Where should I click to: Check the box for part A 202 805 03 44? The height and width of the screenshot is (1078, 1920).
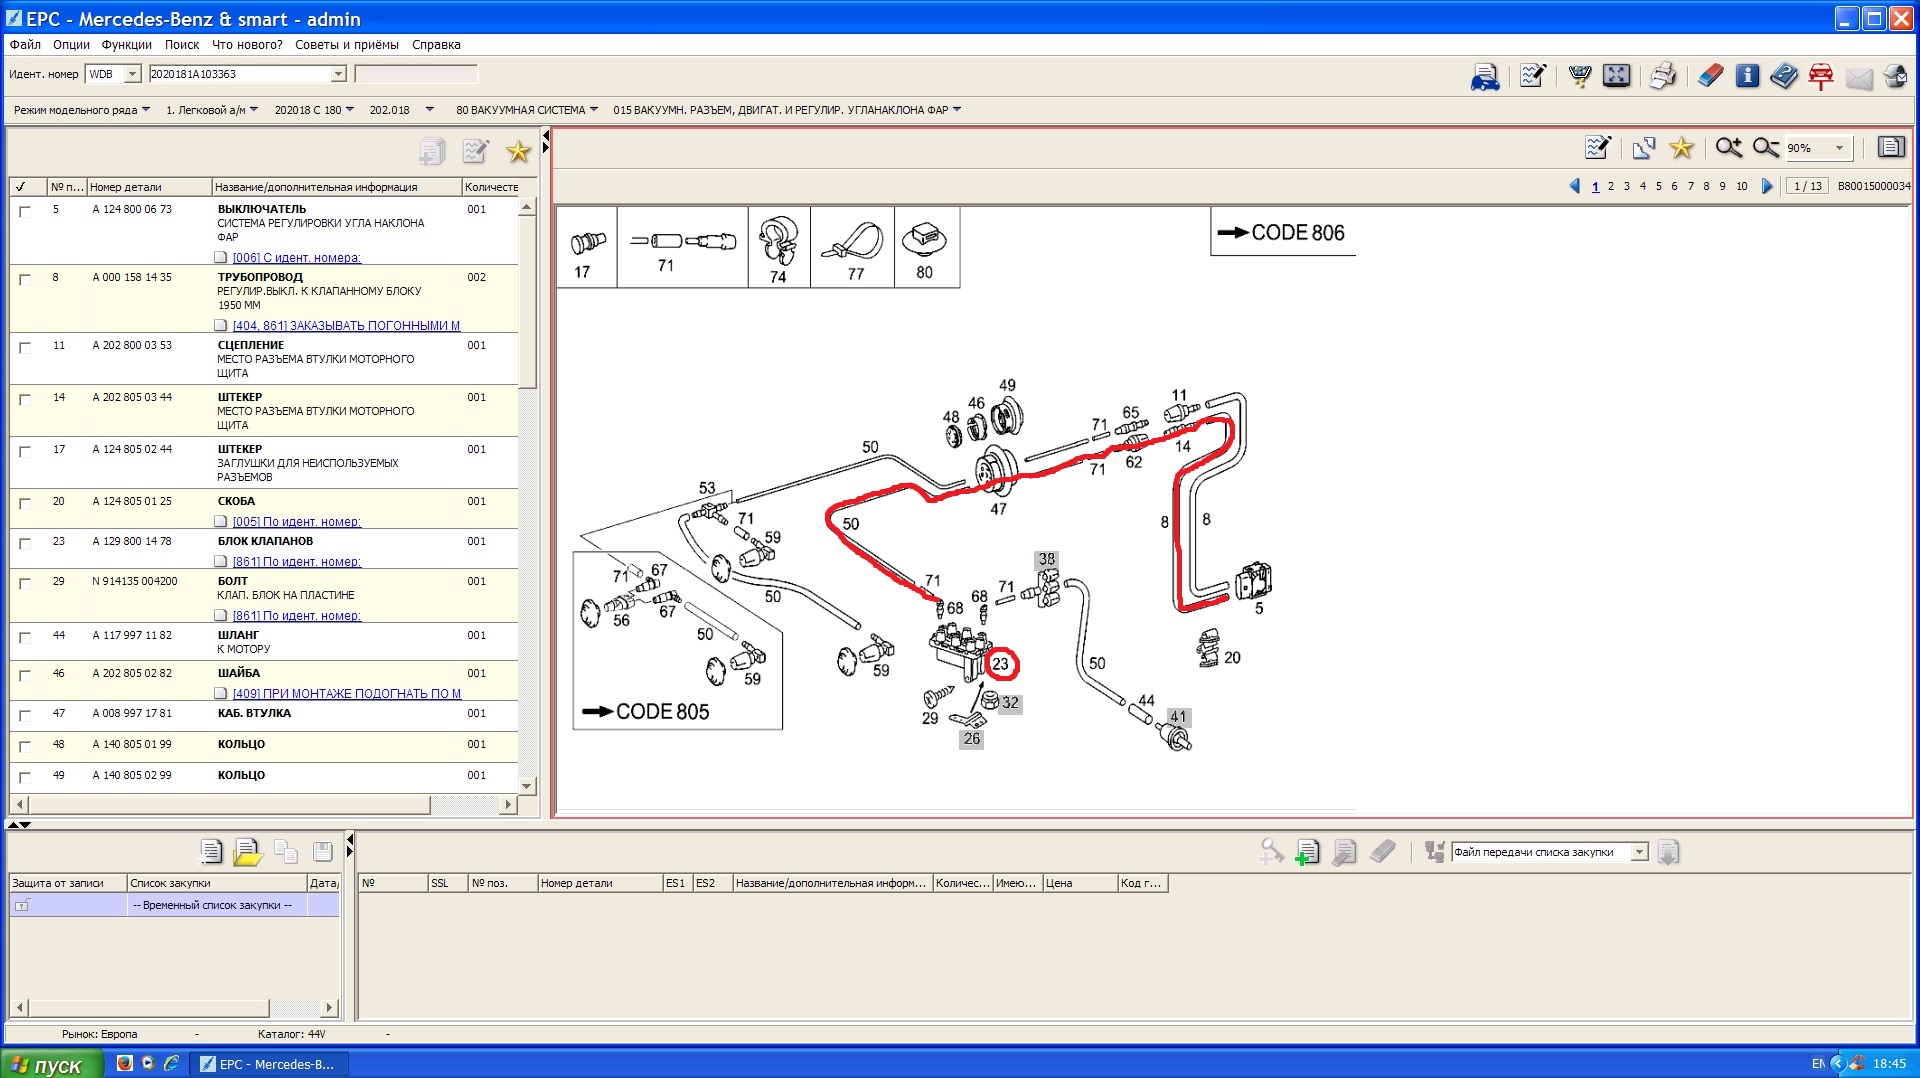[x=25, y=399]
